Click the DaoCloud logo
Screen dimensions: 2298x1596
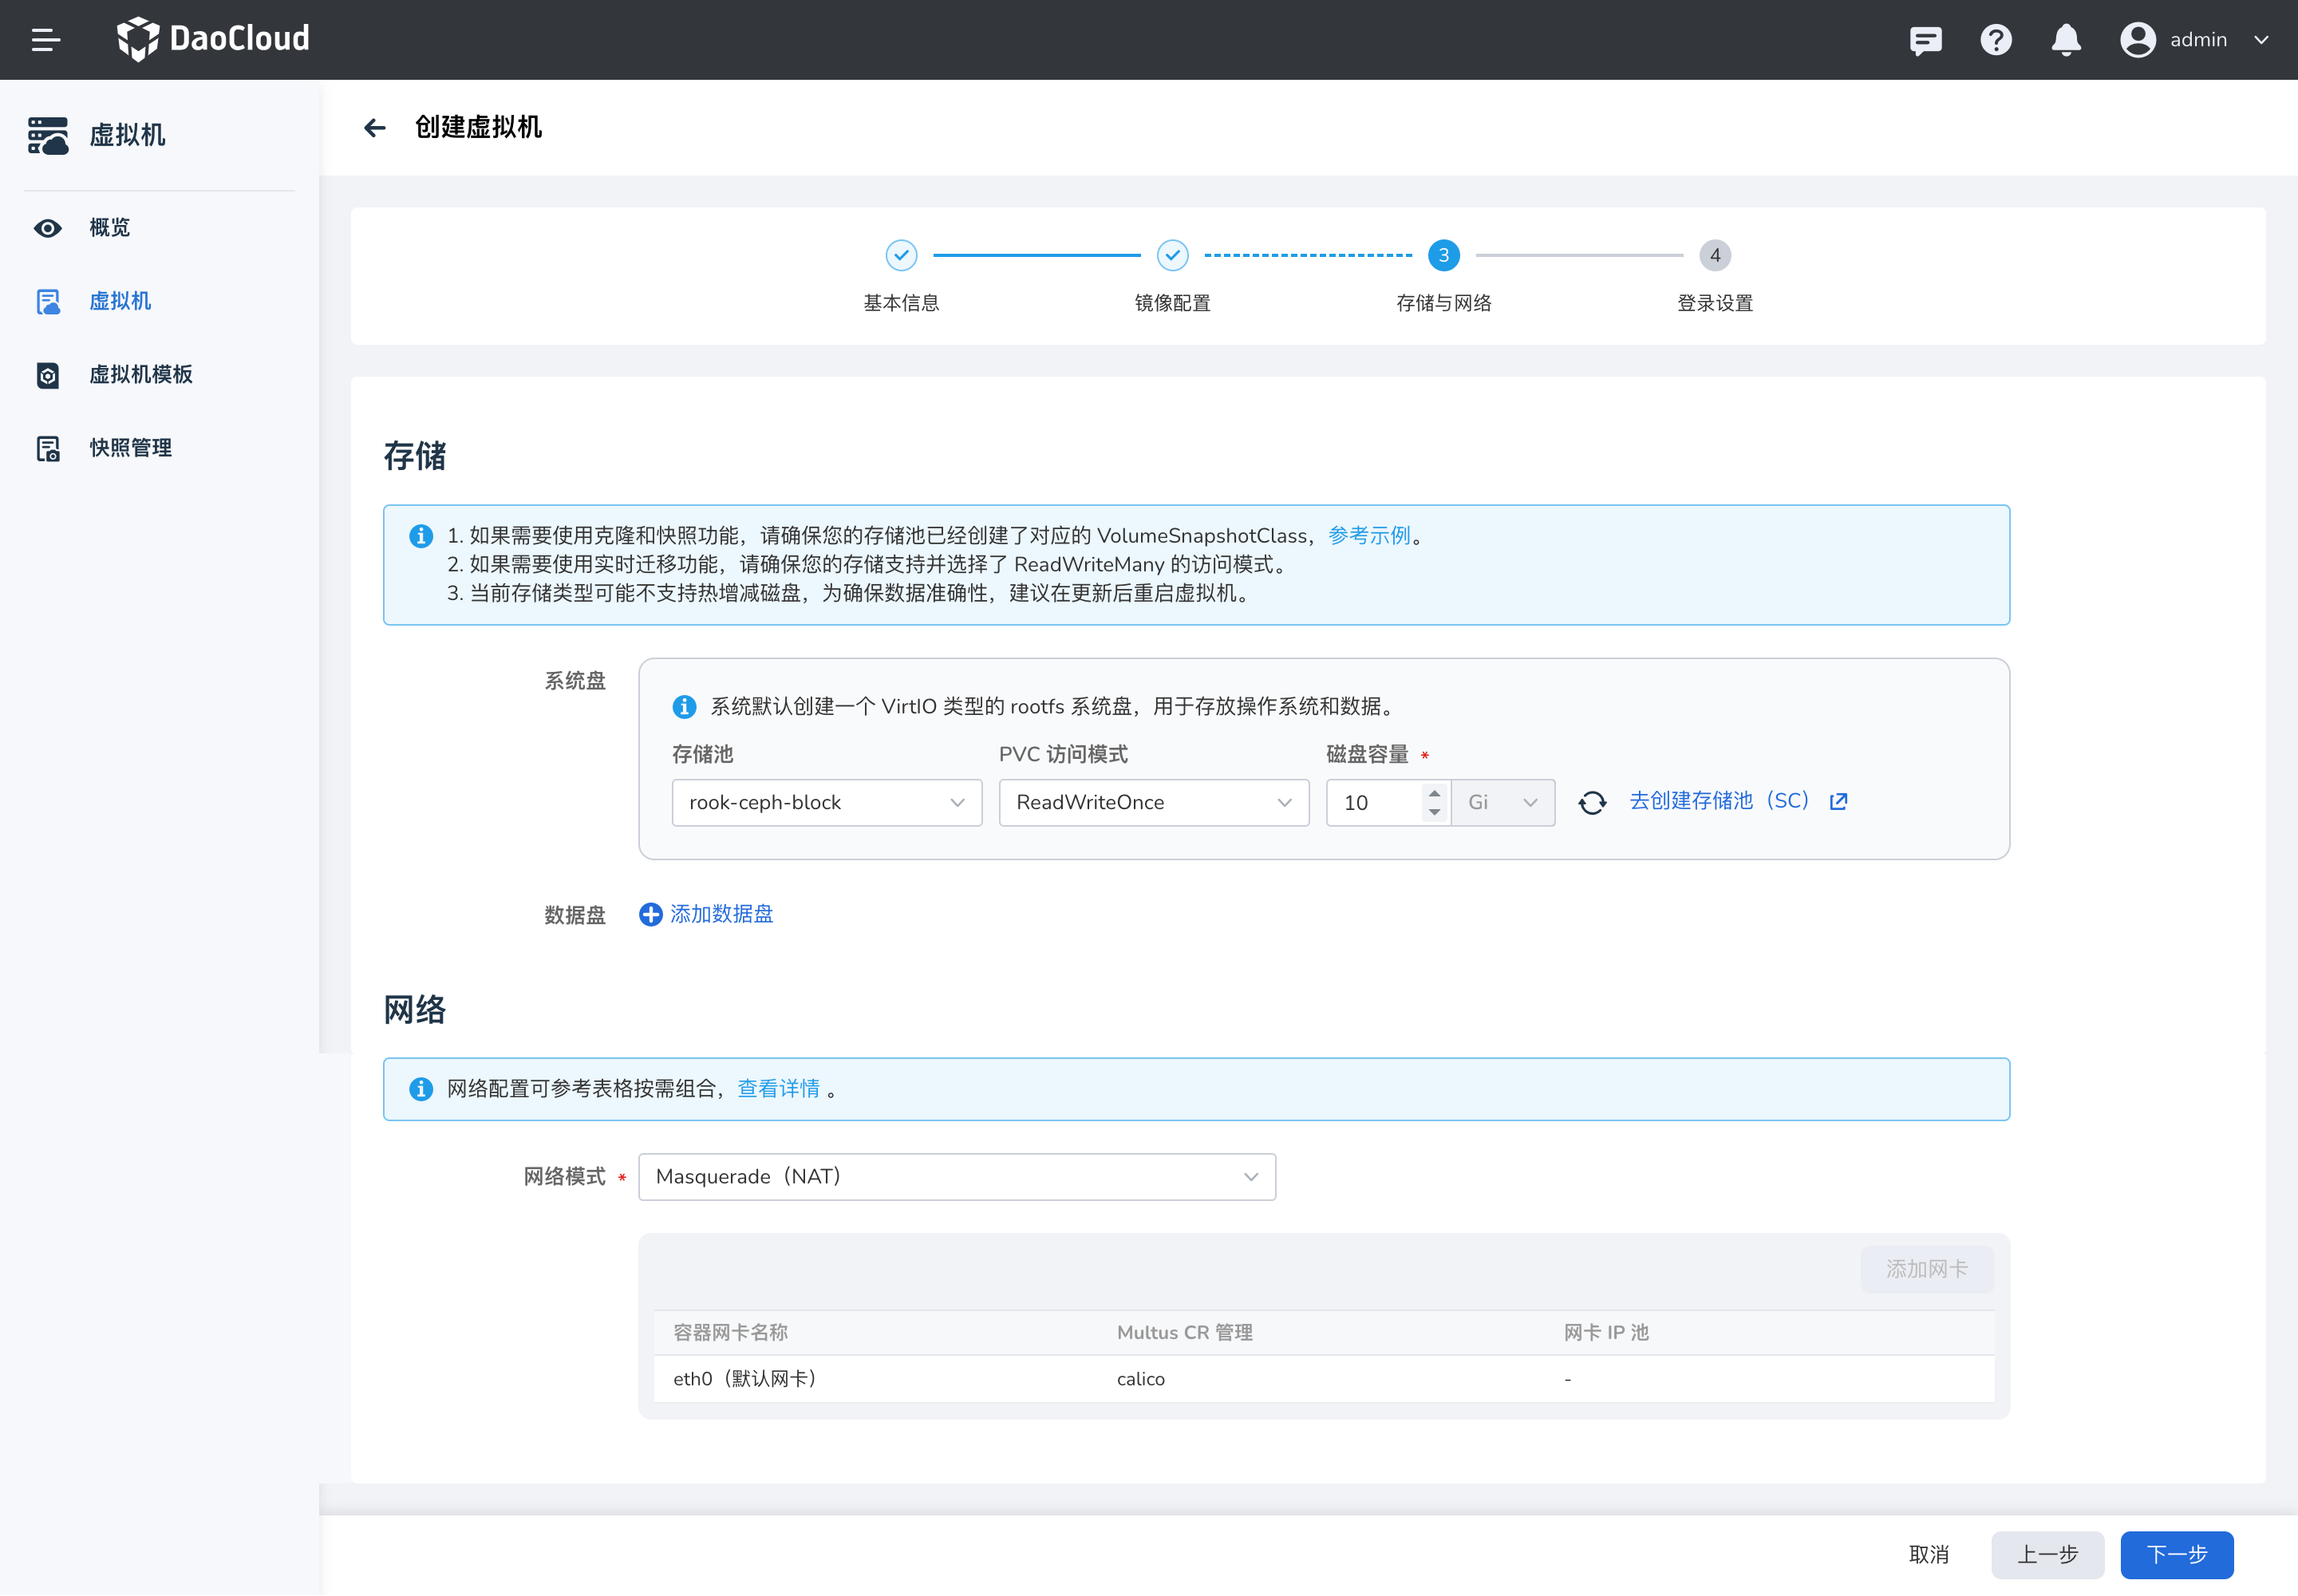point(212,39)
